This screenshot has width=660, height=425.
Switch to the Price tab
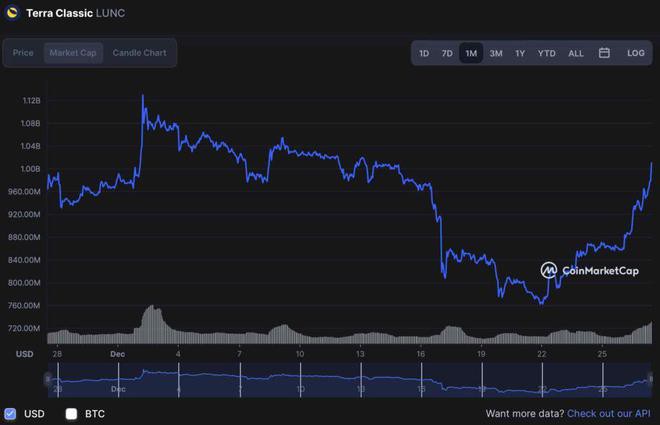[23, 53]
